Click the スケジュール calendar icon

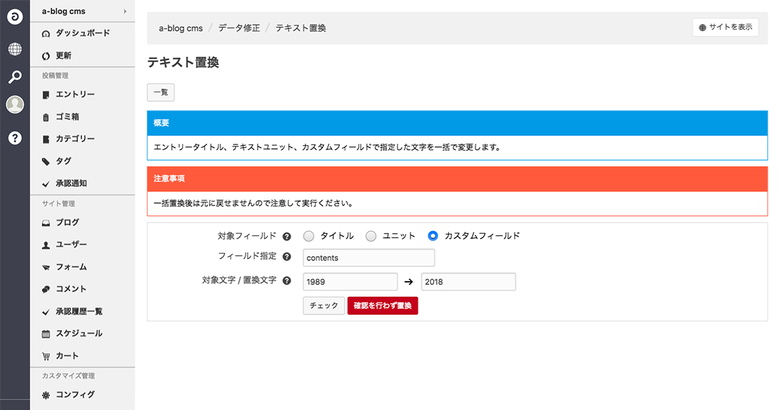tap(46, 334)
